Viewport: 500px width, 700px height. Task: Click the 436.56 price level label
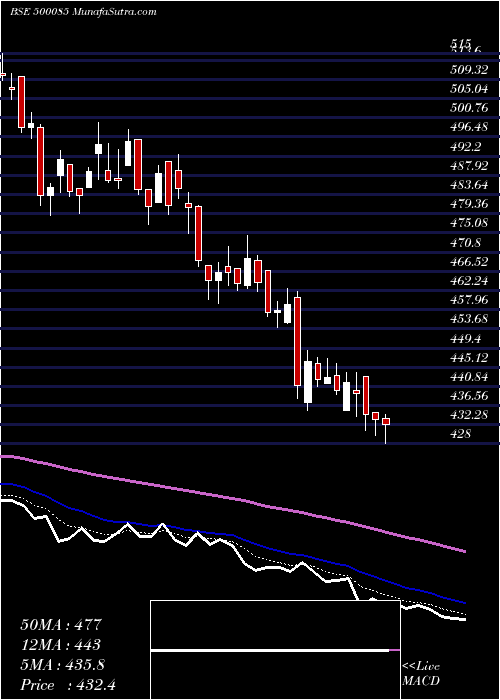[x=469, y=396]
